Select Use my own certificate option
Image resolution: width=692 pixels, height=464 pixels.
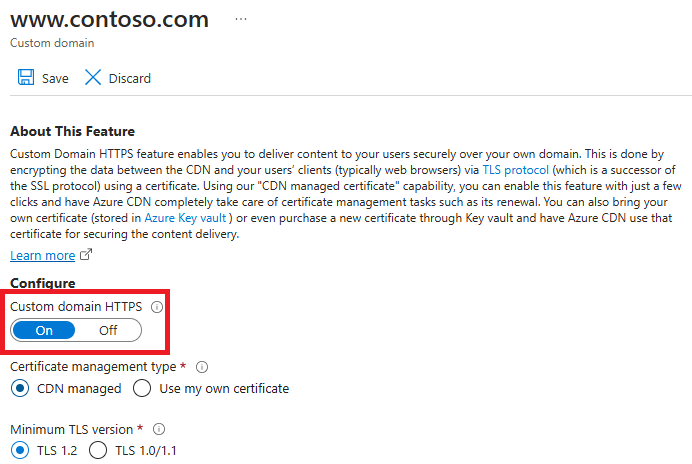pos(142,389)
